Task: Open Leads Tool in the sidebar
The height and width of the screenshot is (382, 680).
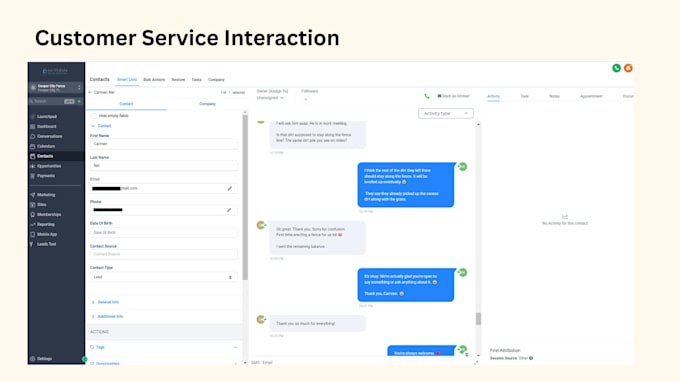Action: 46,244
